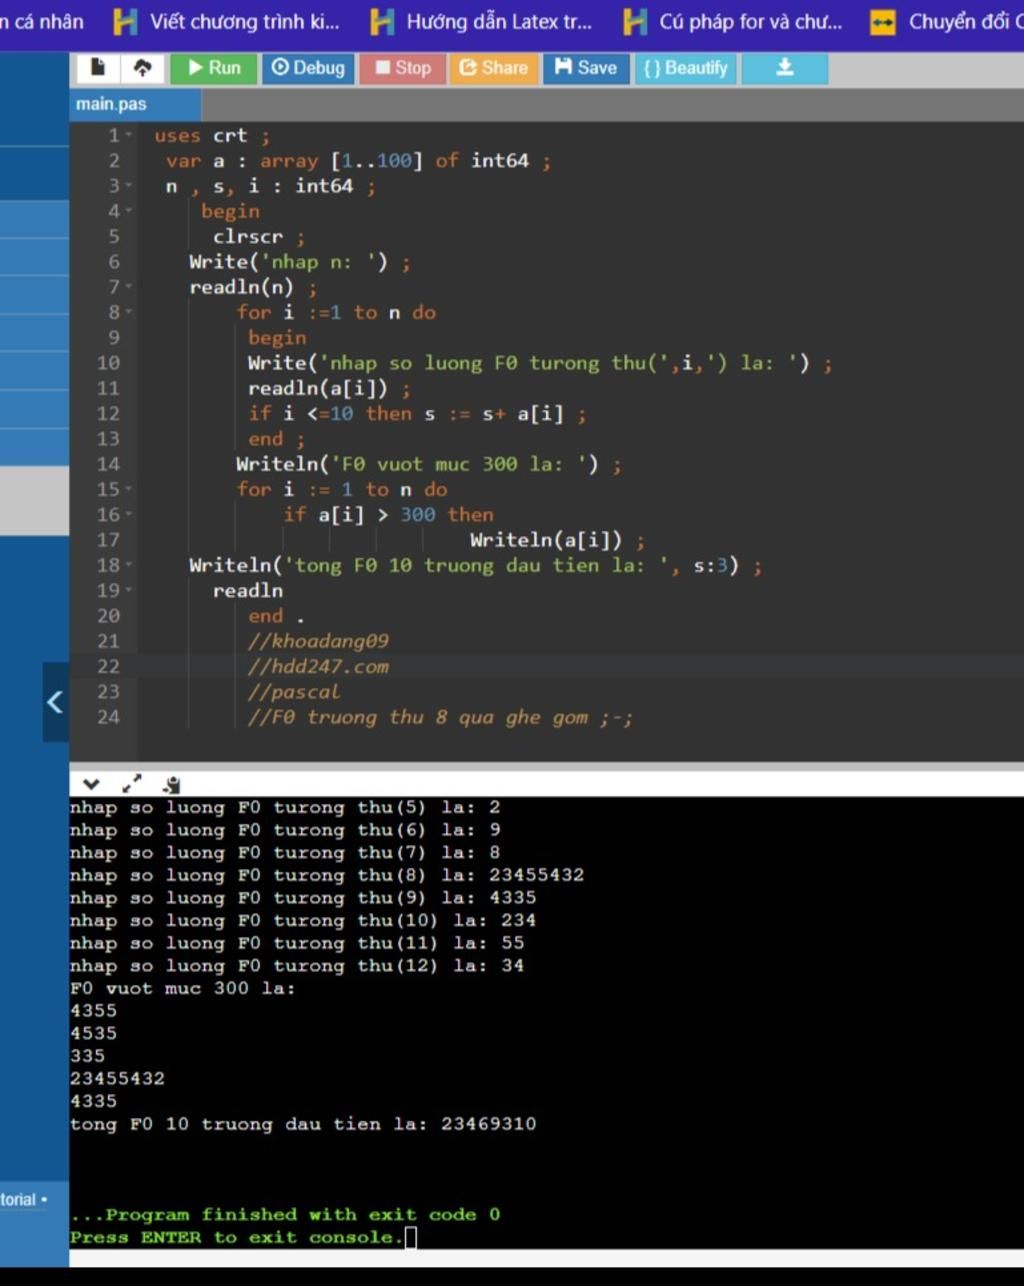
Task: Create a new file with the blank page icon
Action: tap(97, 68)
